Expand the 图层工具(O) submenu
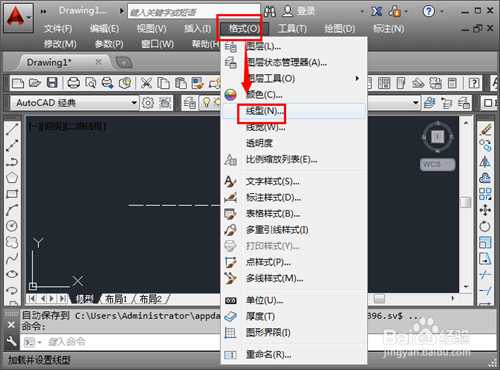The width and height of the screenshot is (500, 370). pyautogui.click(x=294, y=78)
